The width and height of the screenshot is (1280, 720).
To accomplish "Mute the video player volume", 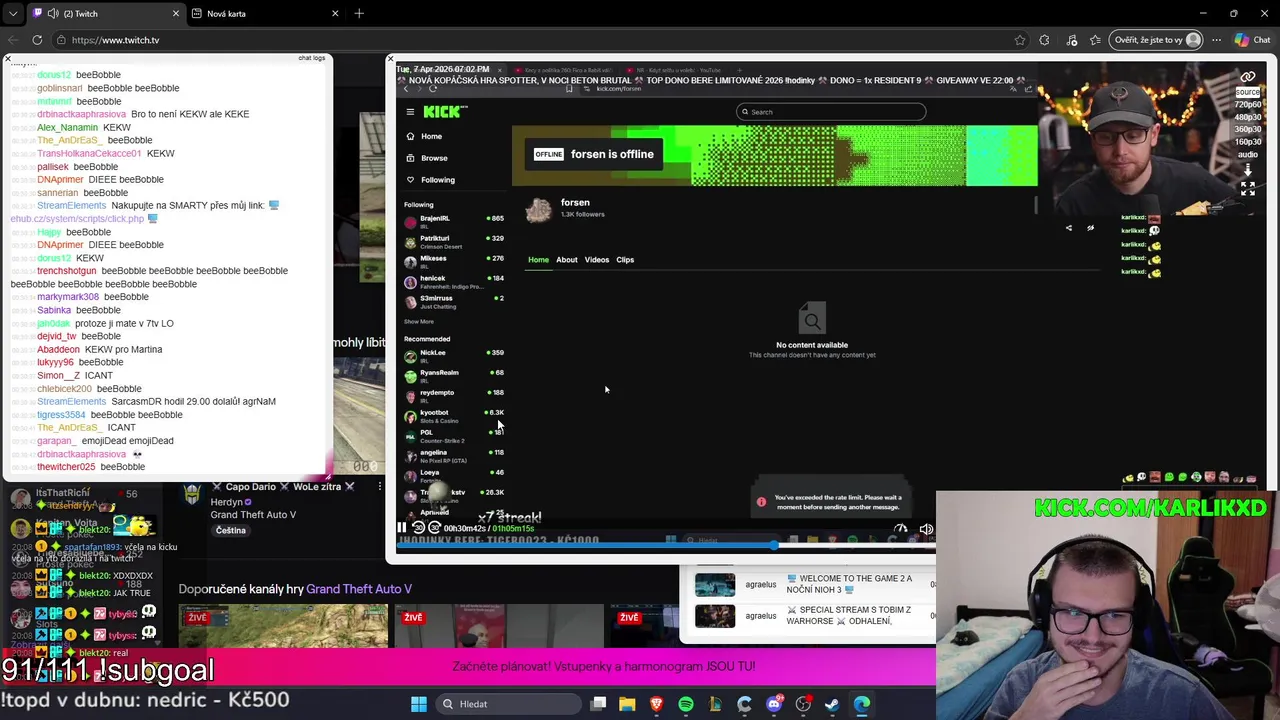I will coord(926,529).
